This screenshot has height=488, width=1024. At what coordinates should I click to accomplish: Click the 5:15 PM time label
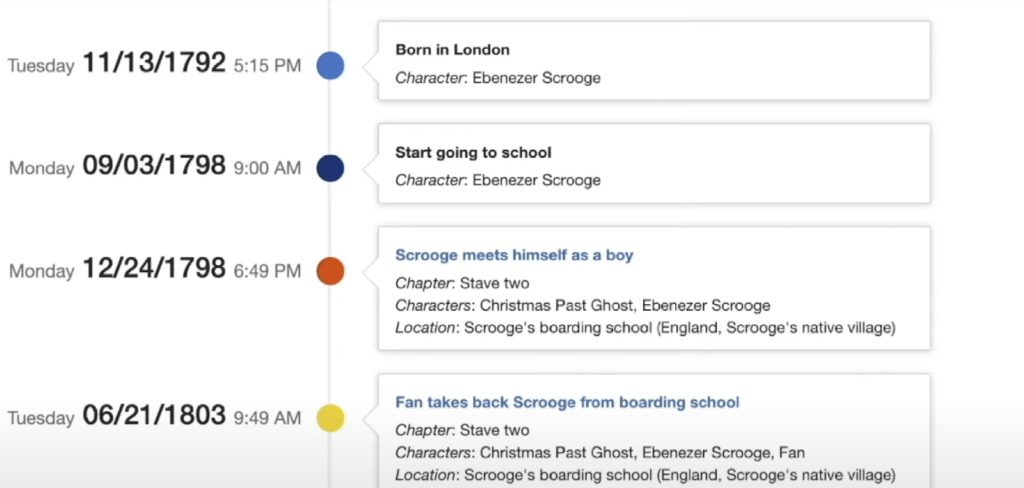point(267,66)
